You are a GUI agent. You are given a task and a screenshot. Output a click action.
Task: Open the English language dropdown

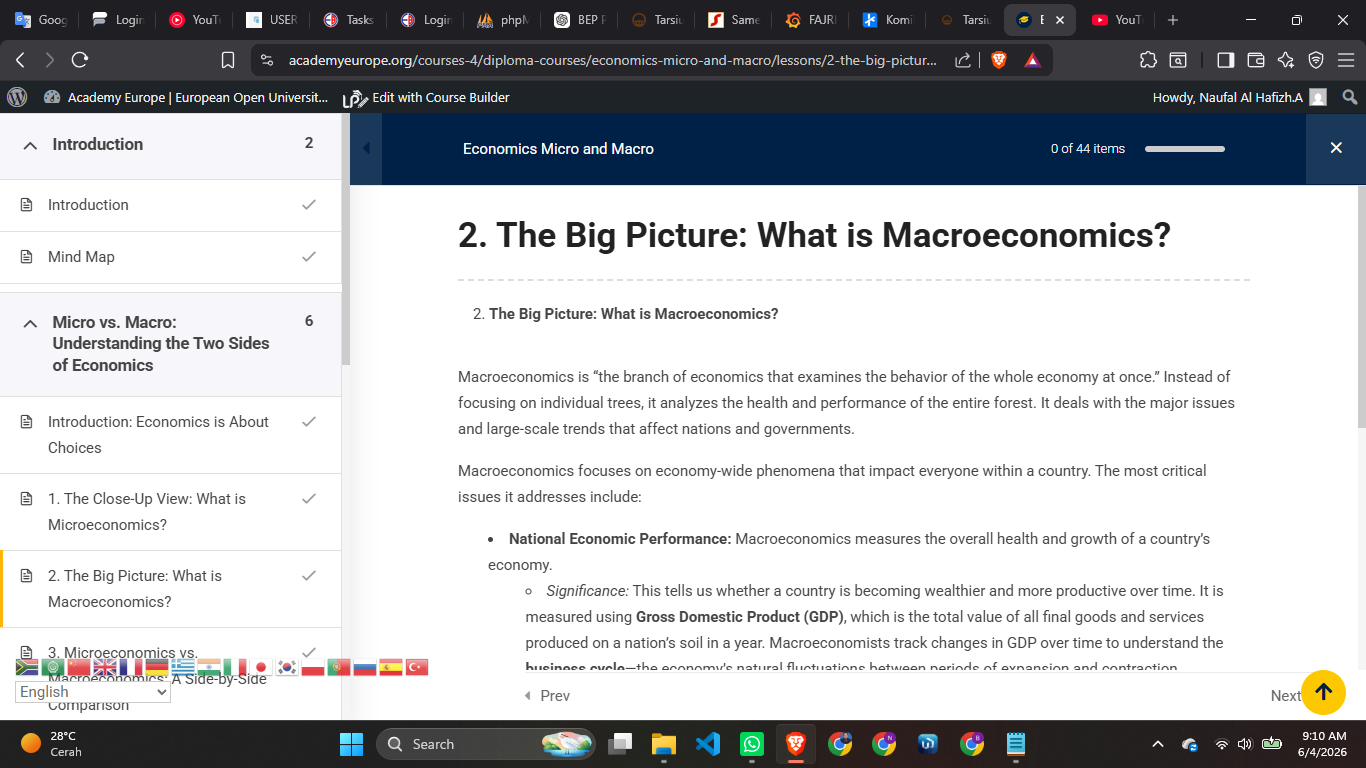93,692
